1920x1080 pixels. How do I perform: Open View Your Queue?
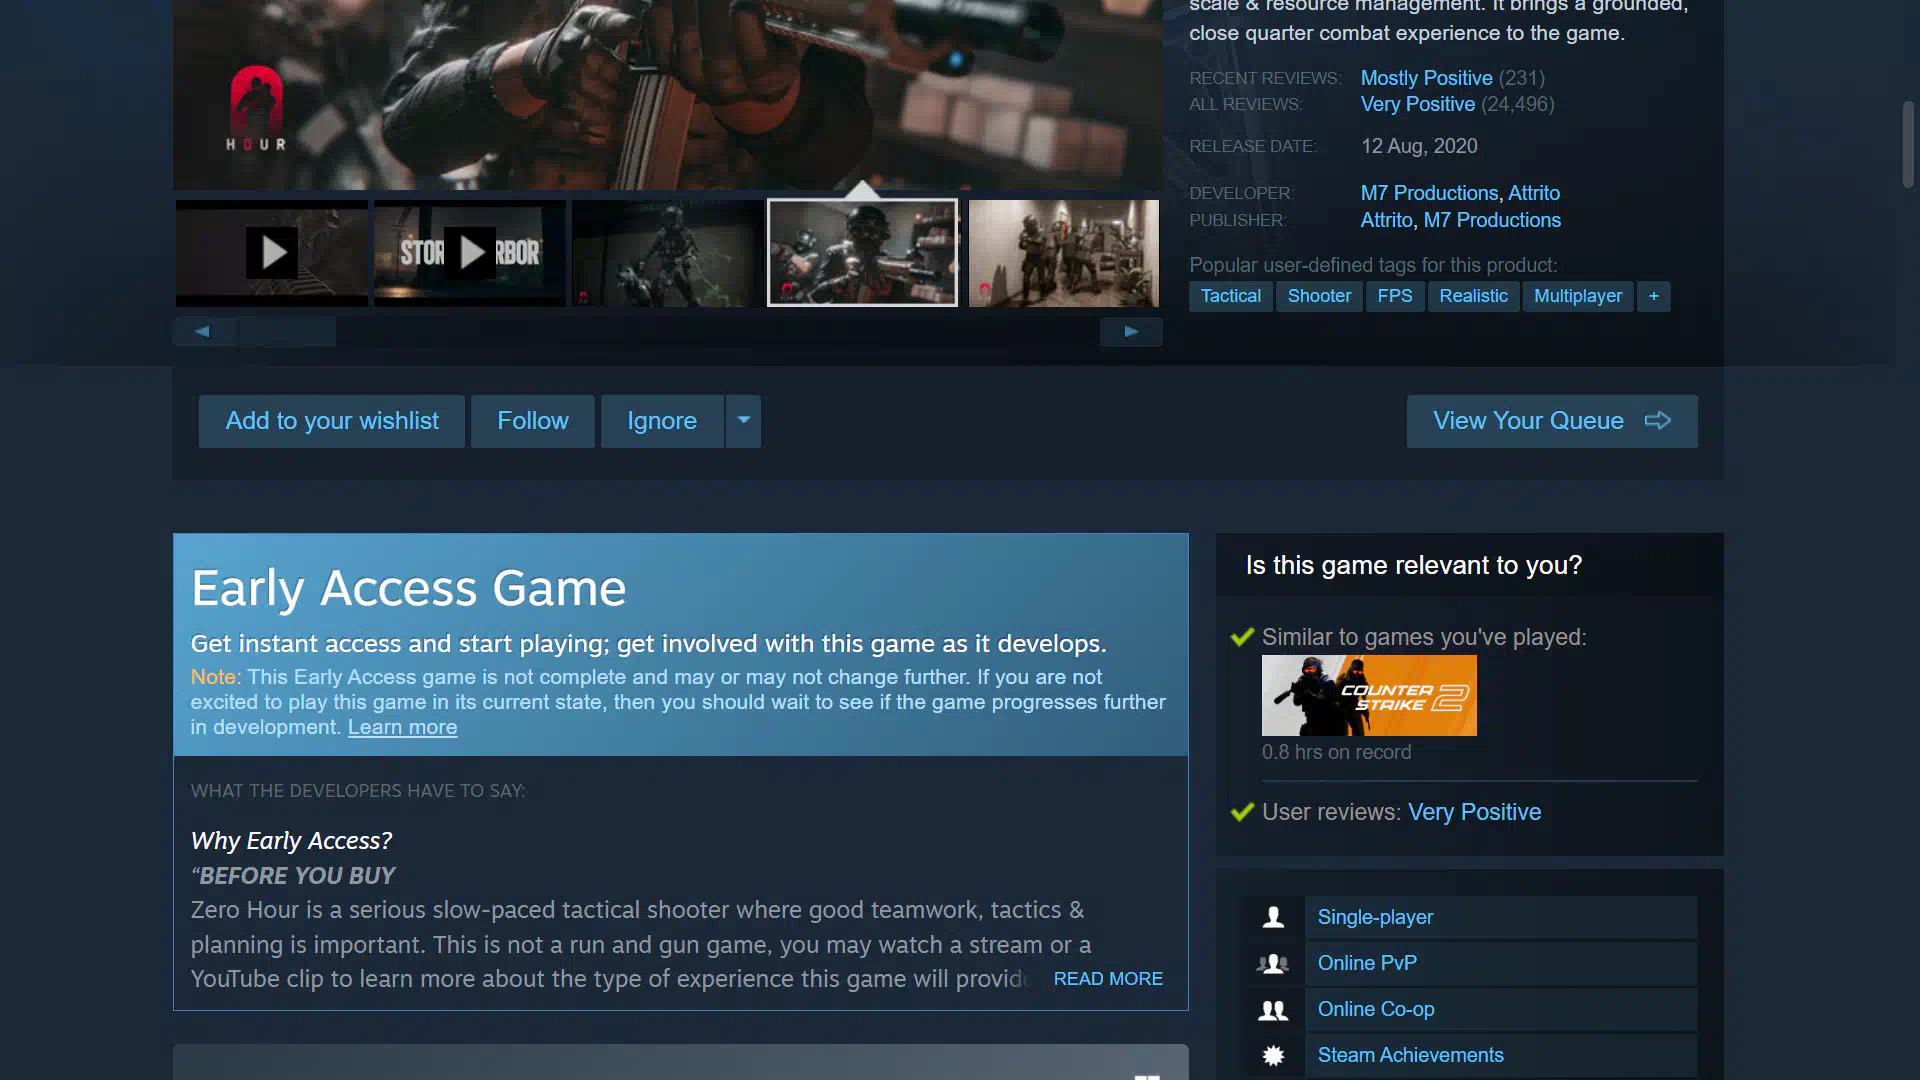click(x=1552, y=421)
